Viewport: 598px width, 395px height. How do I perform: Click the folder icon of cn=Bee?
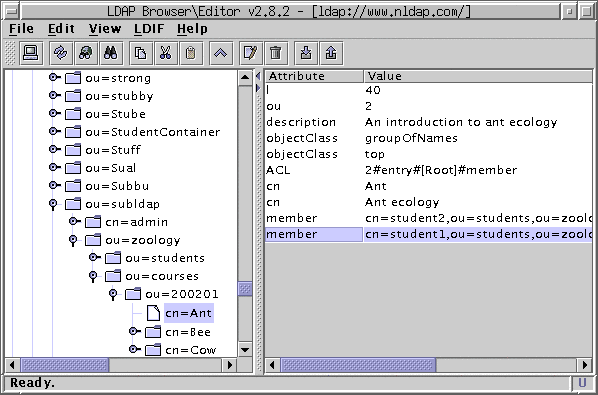click(153, 332)
